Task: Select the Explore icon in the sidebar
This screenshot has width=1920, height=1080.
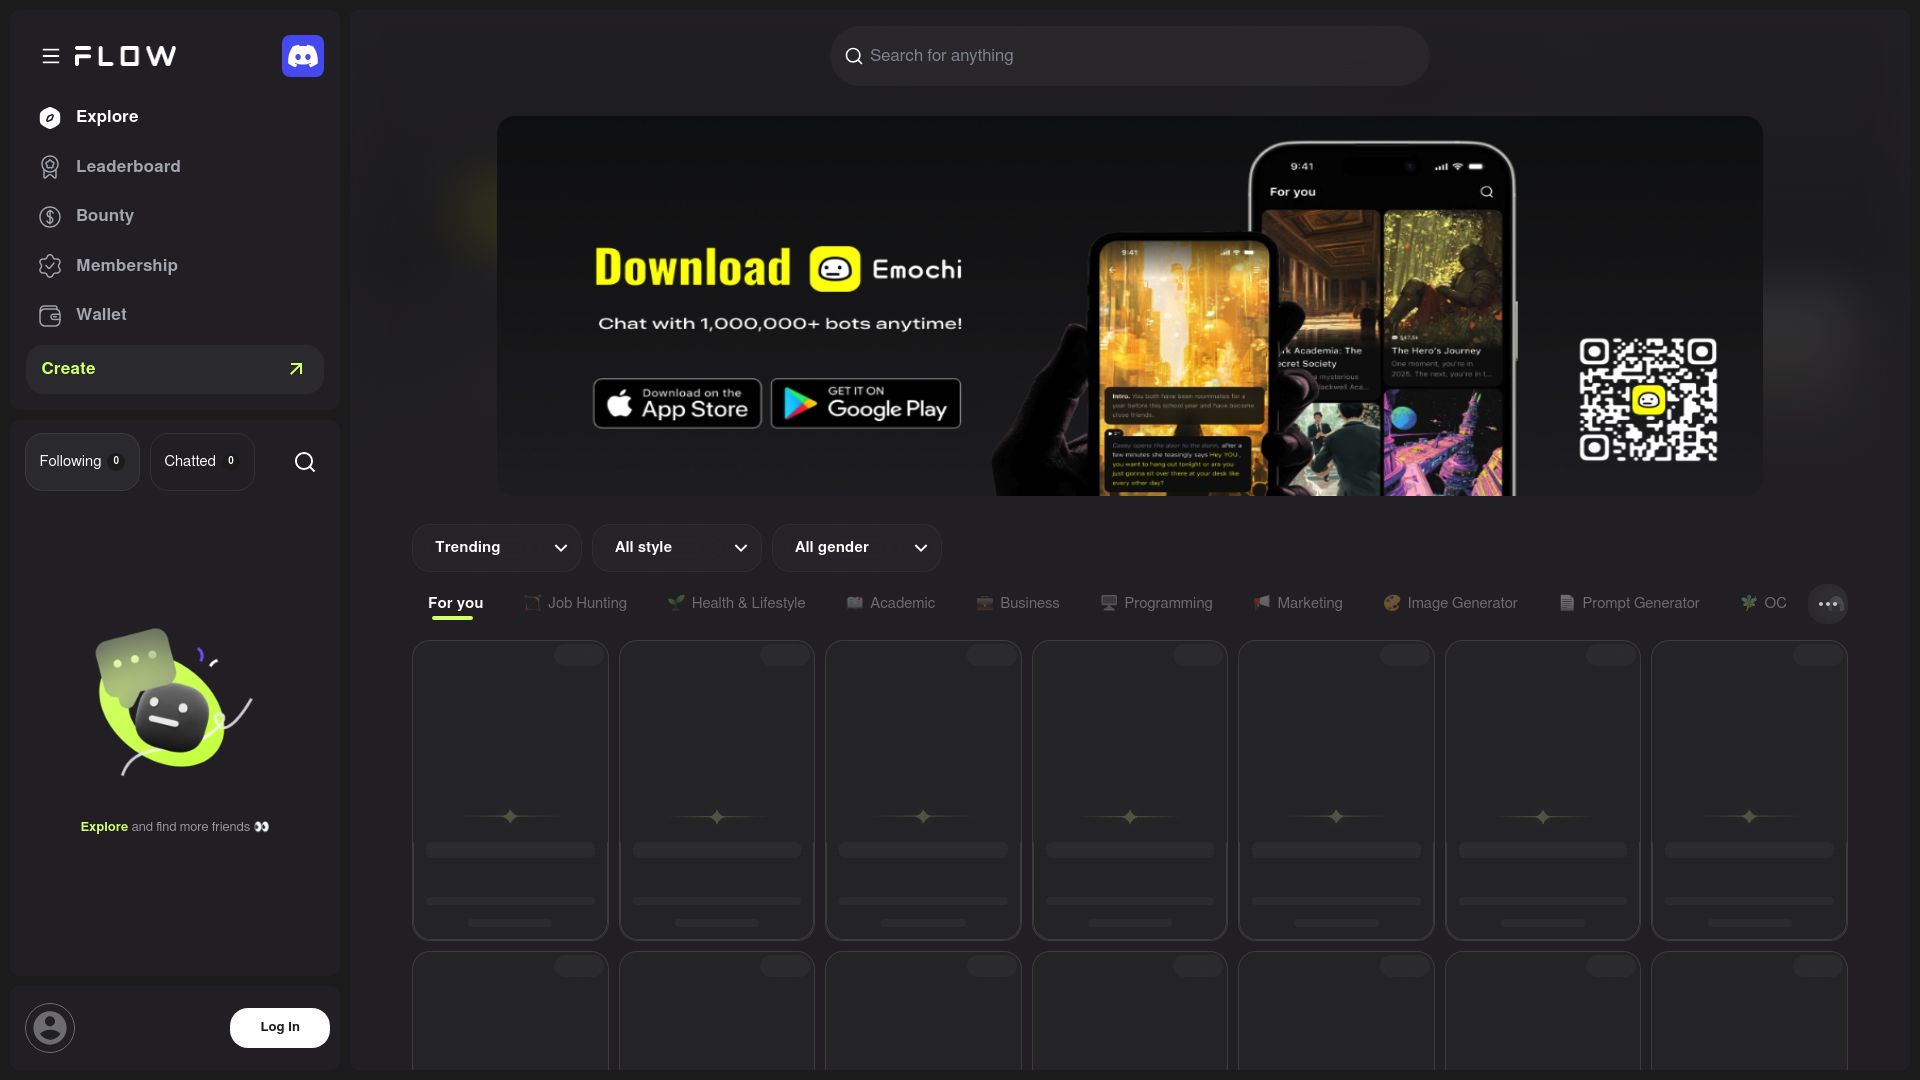Action: coord(50,117)
